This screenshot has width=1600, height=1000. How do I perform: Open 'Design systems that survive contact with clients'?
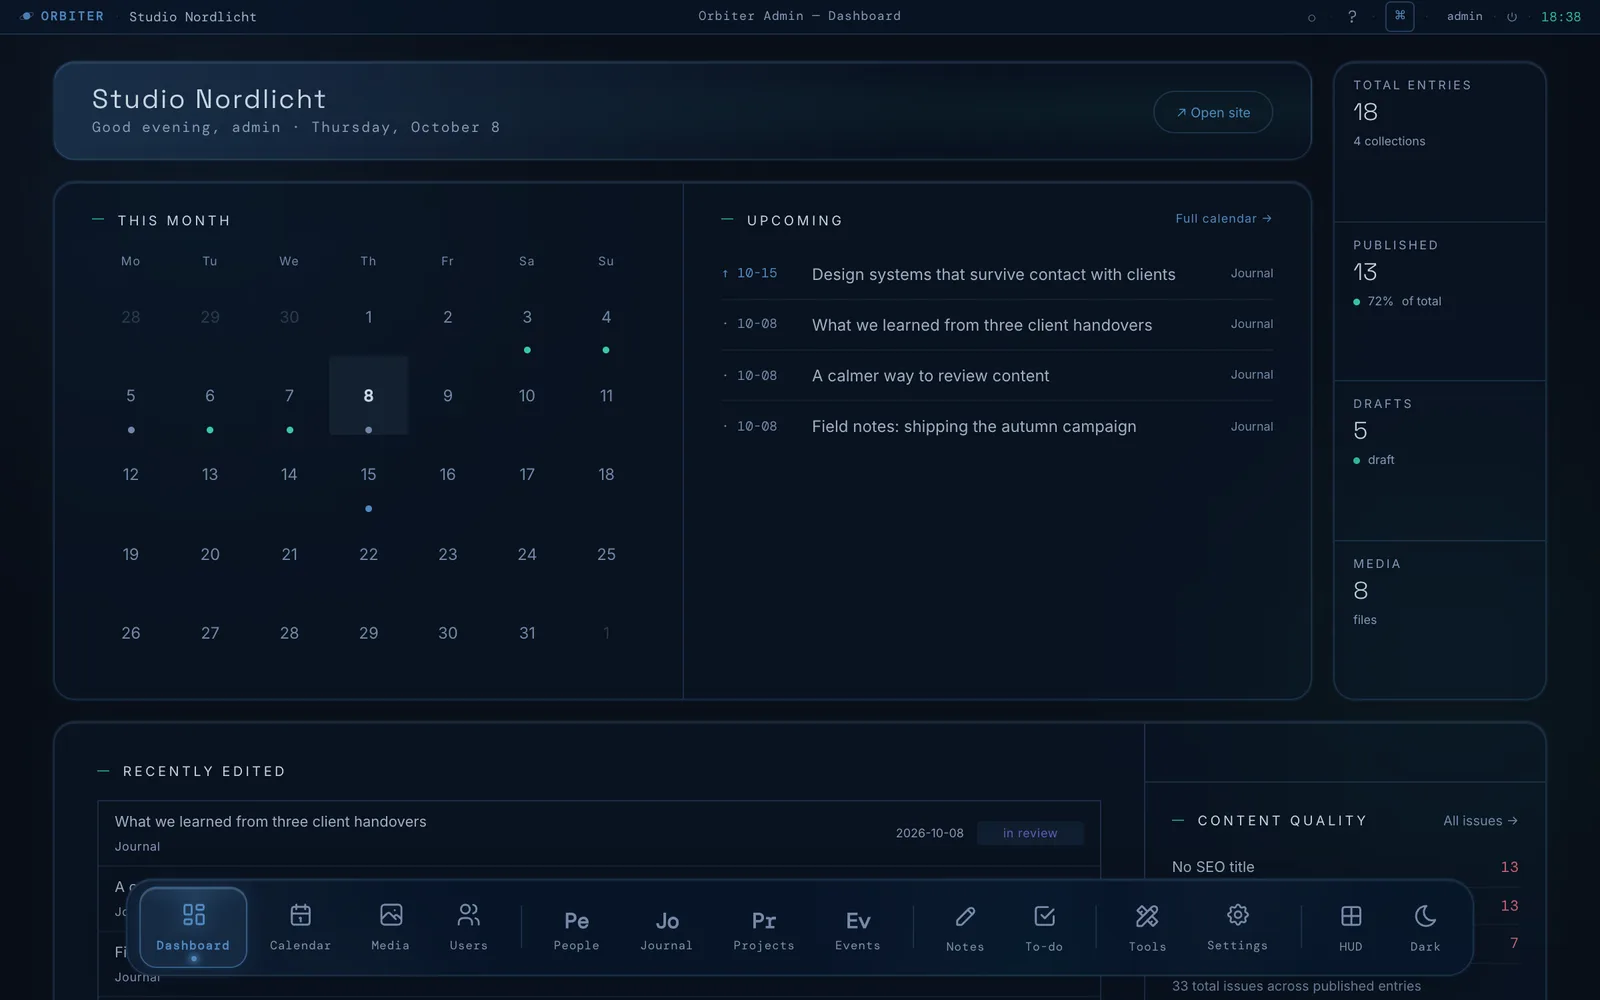pos(997,274)
